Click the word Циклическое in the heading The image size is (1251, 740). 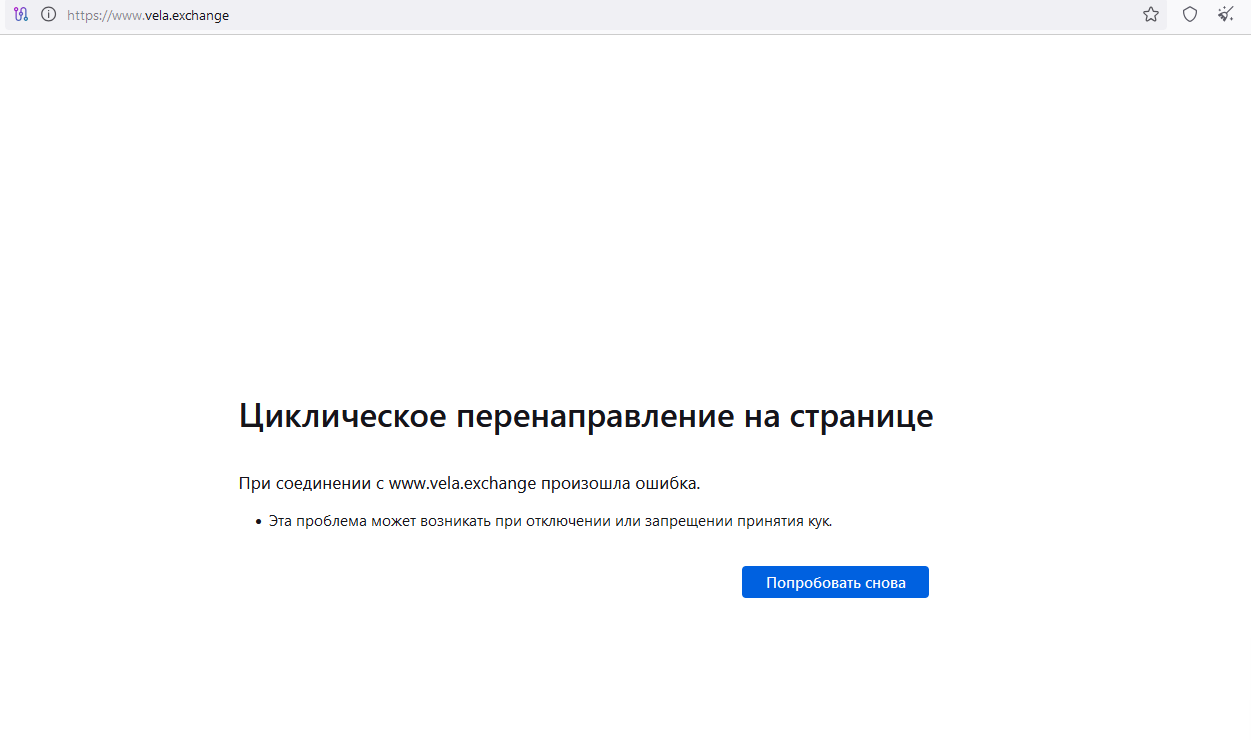[x=342, y=416]
